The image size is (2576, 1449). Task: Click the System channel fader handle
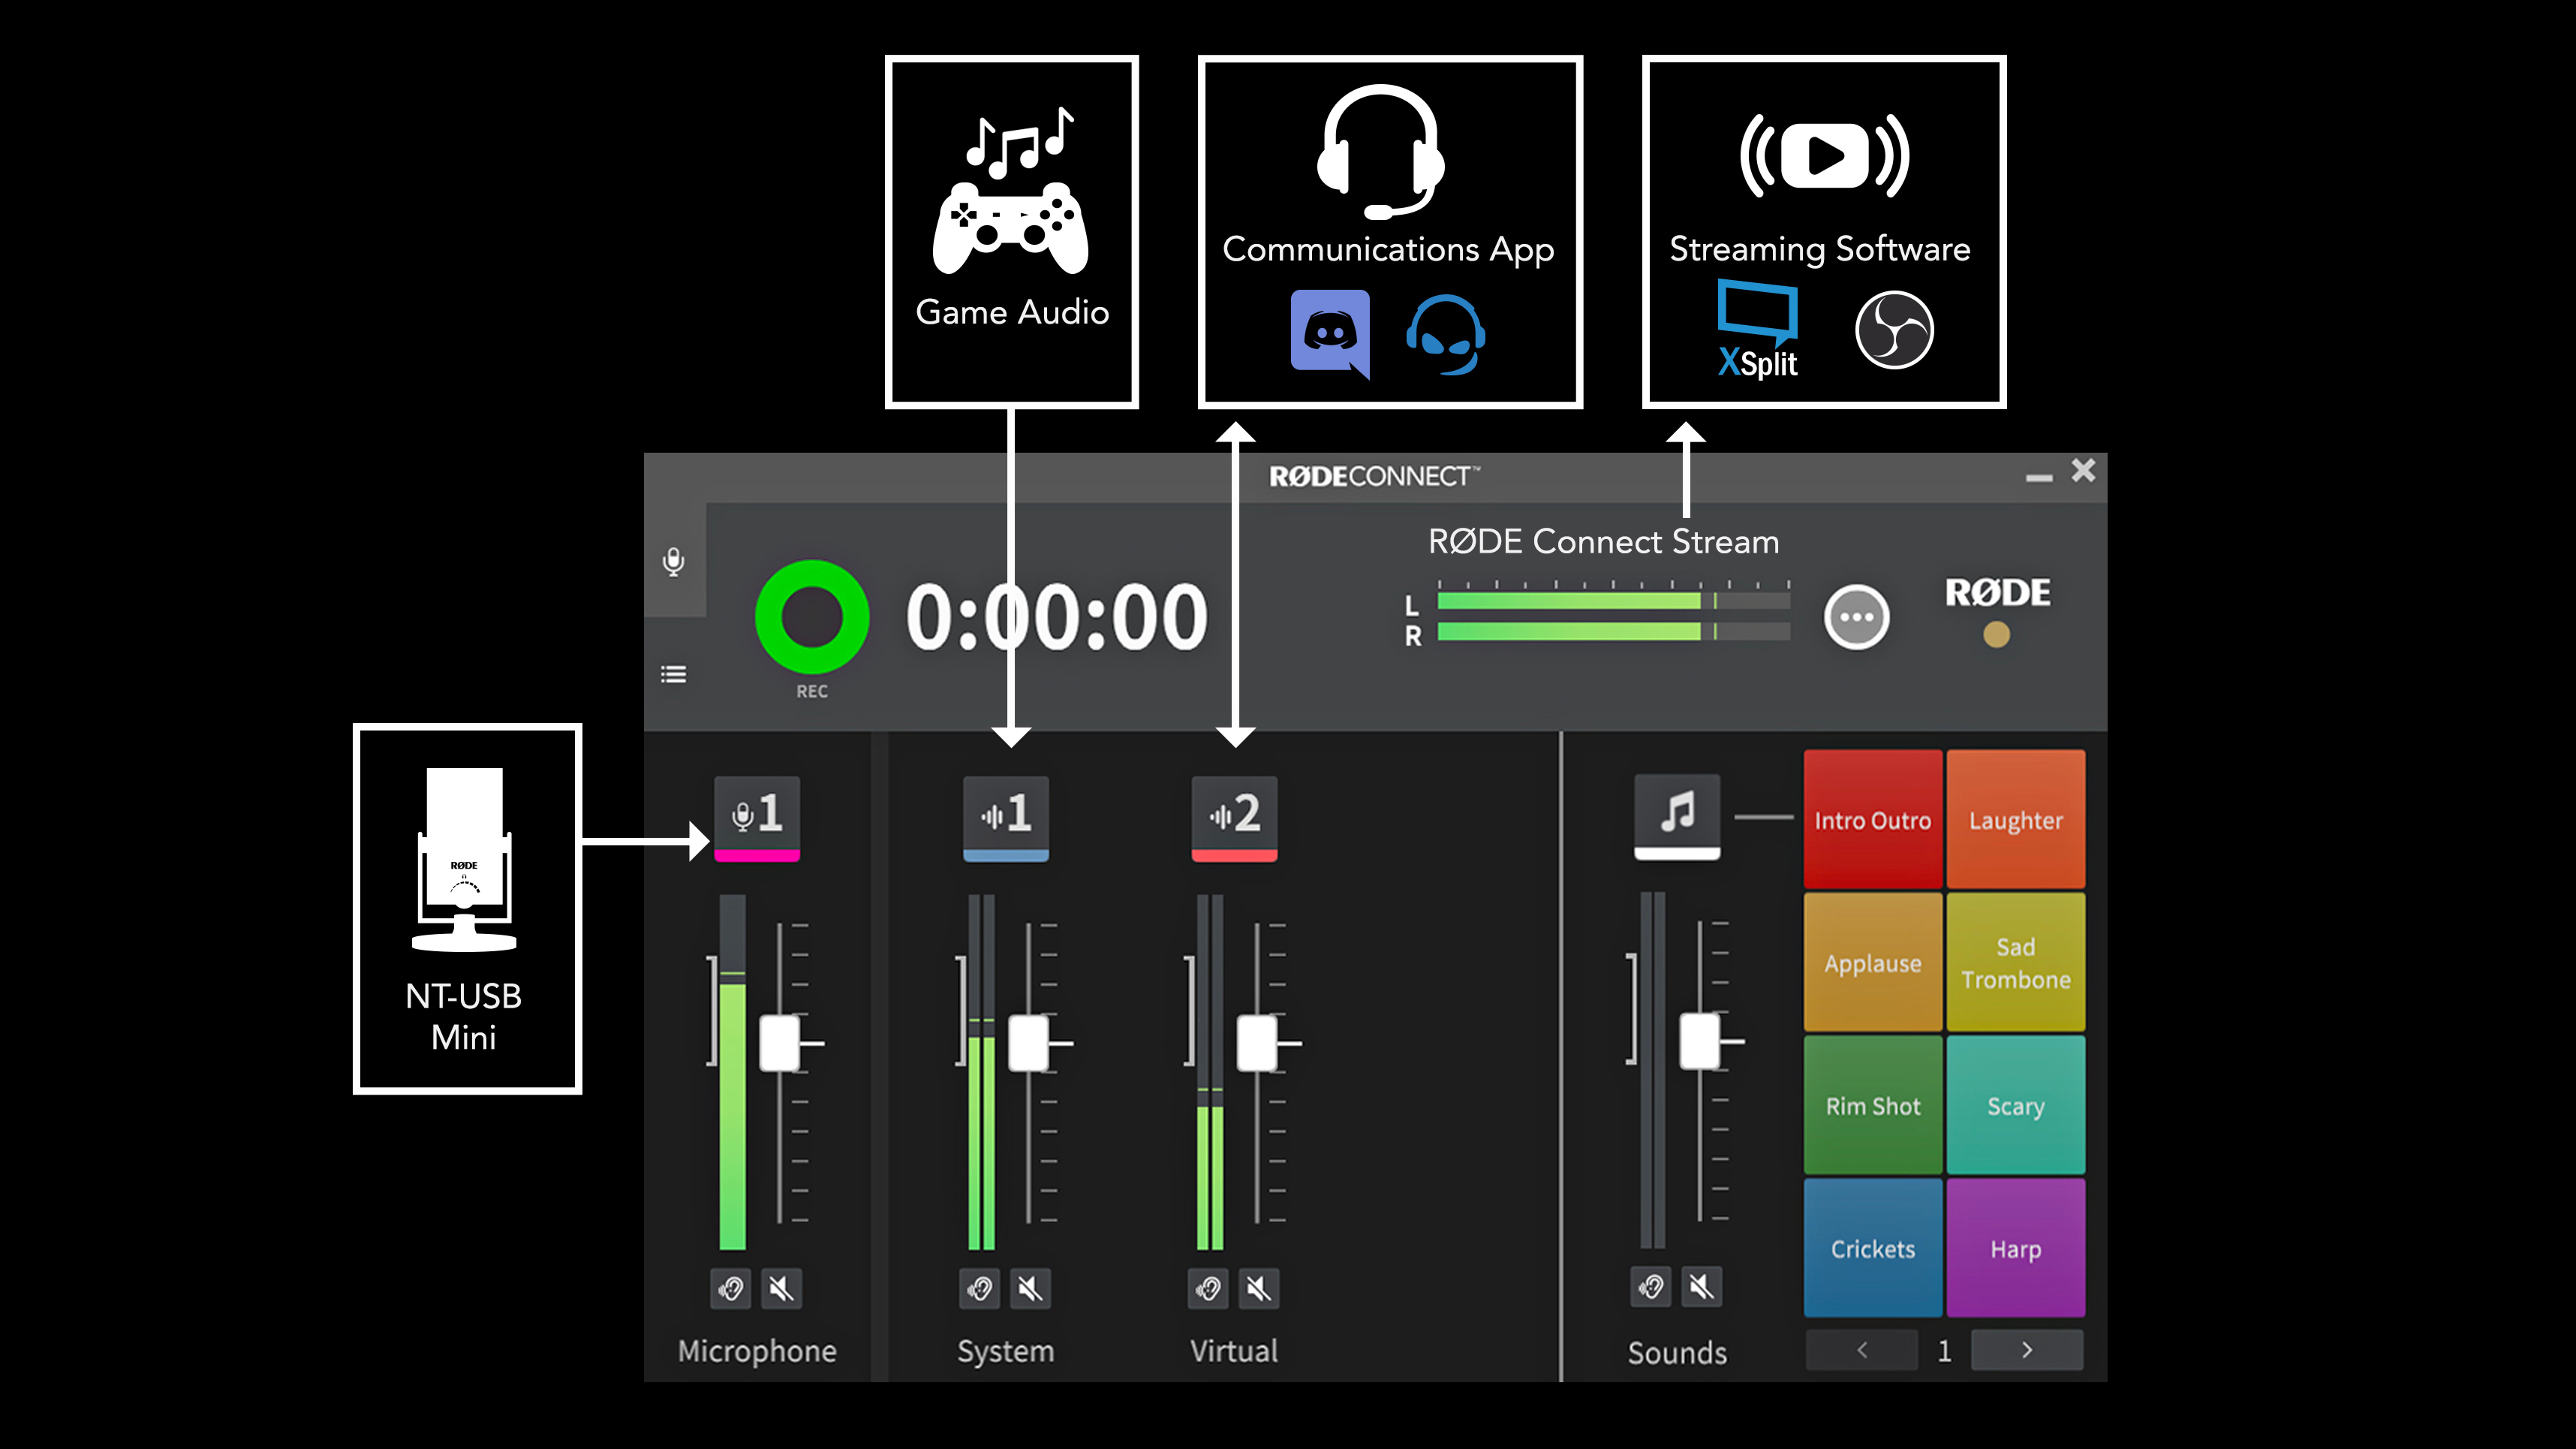tap(1029, 1043)
